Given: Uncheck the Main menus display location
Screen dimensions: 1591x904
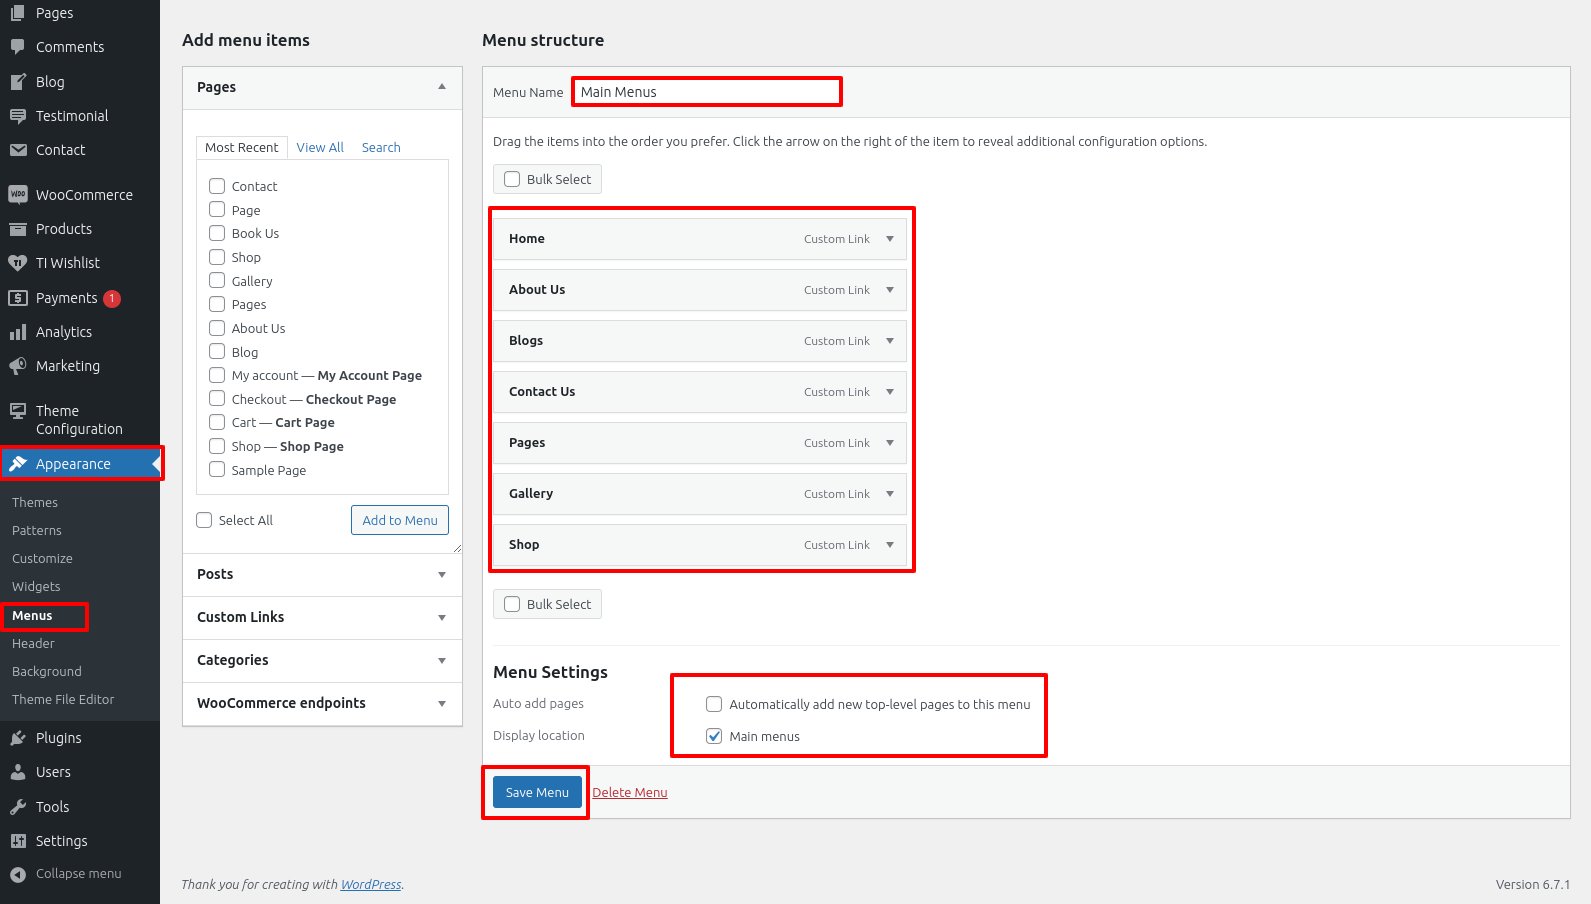Looking at the screenshot, I should click(x=714, y=736).
